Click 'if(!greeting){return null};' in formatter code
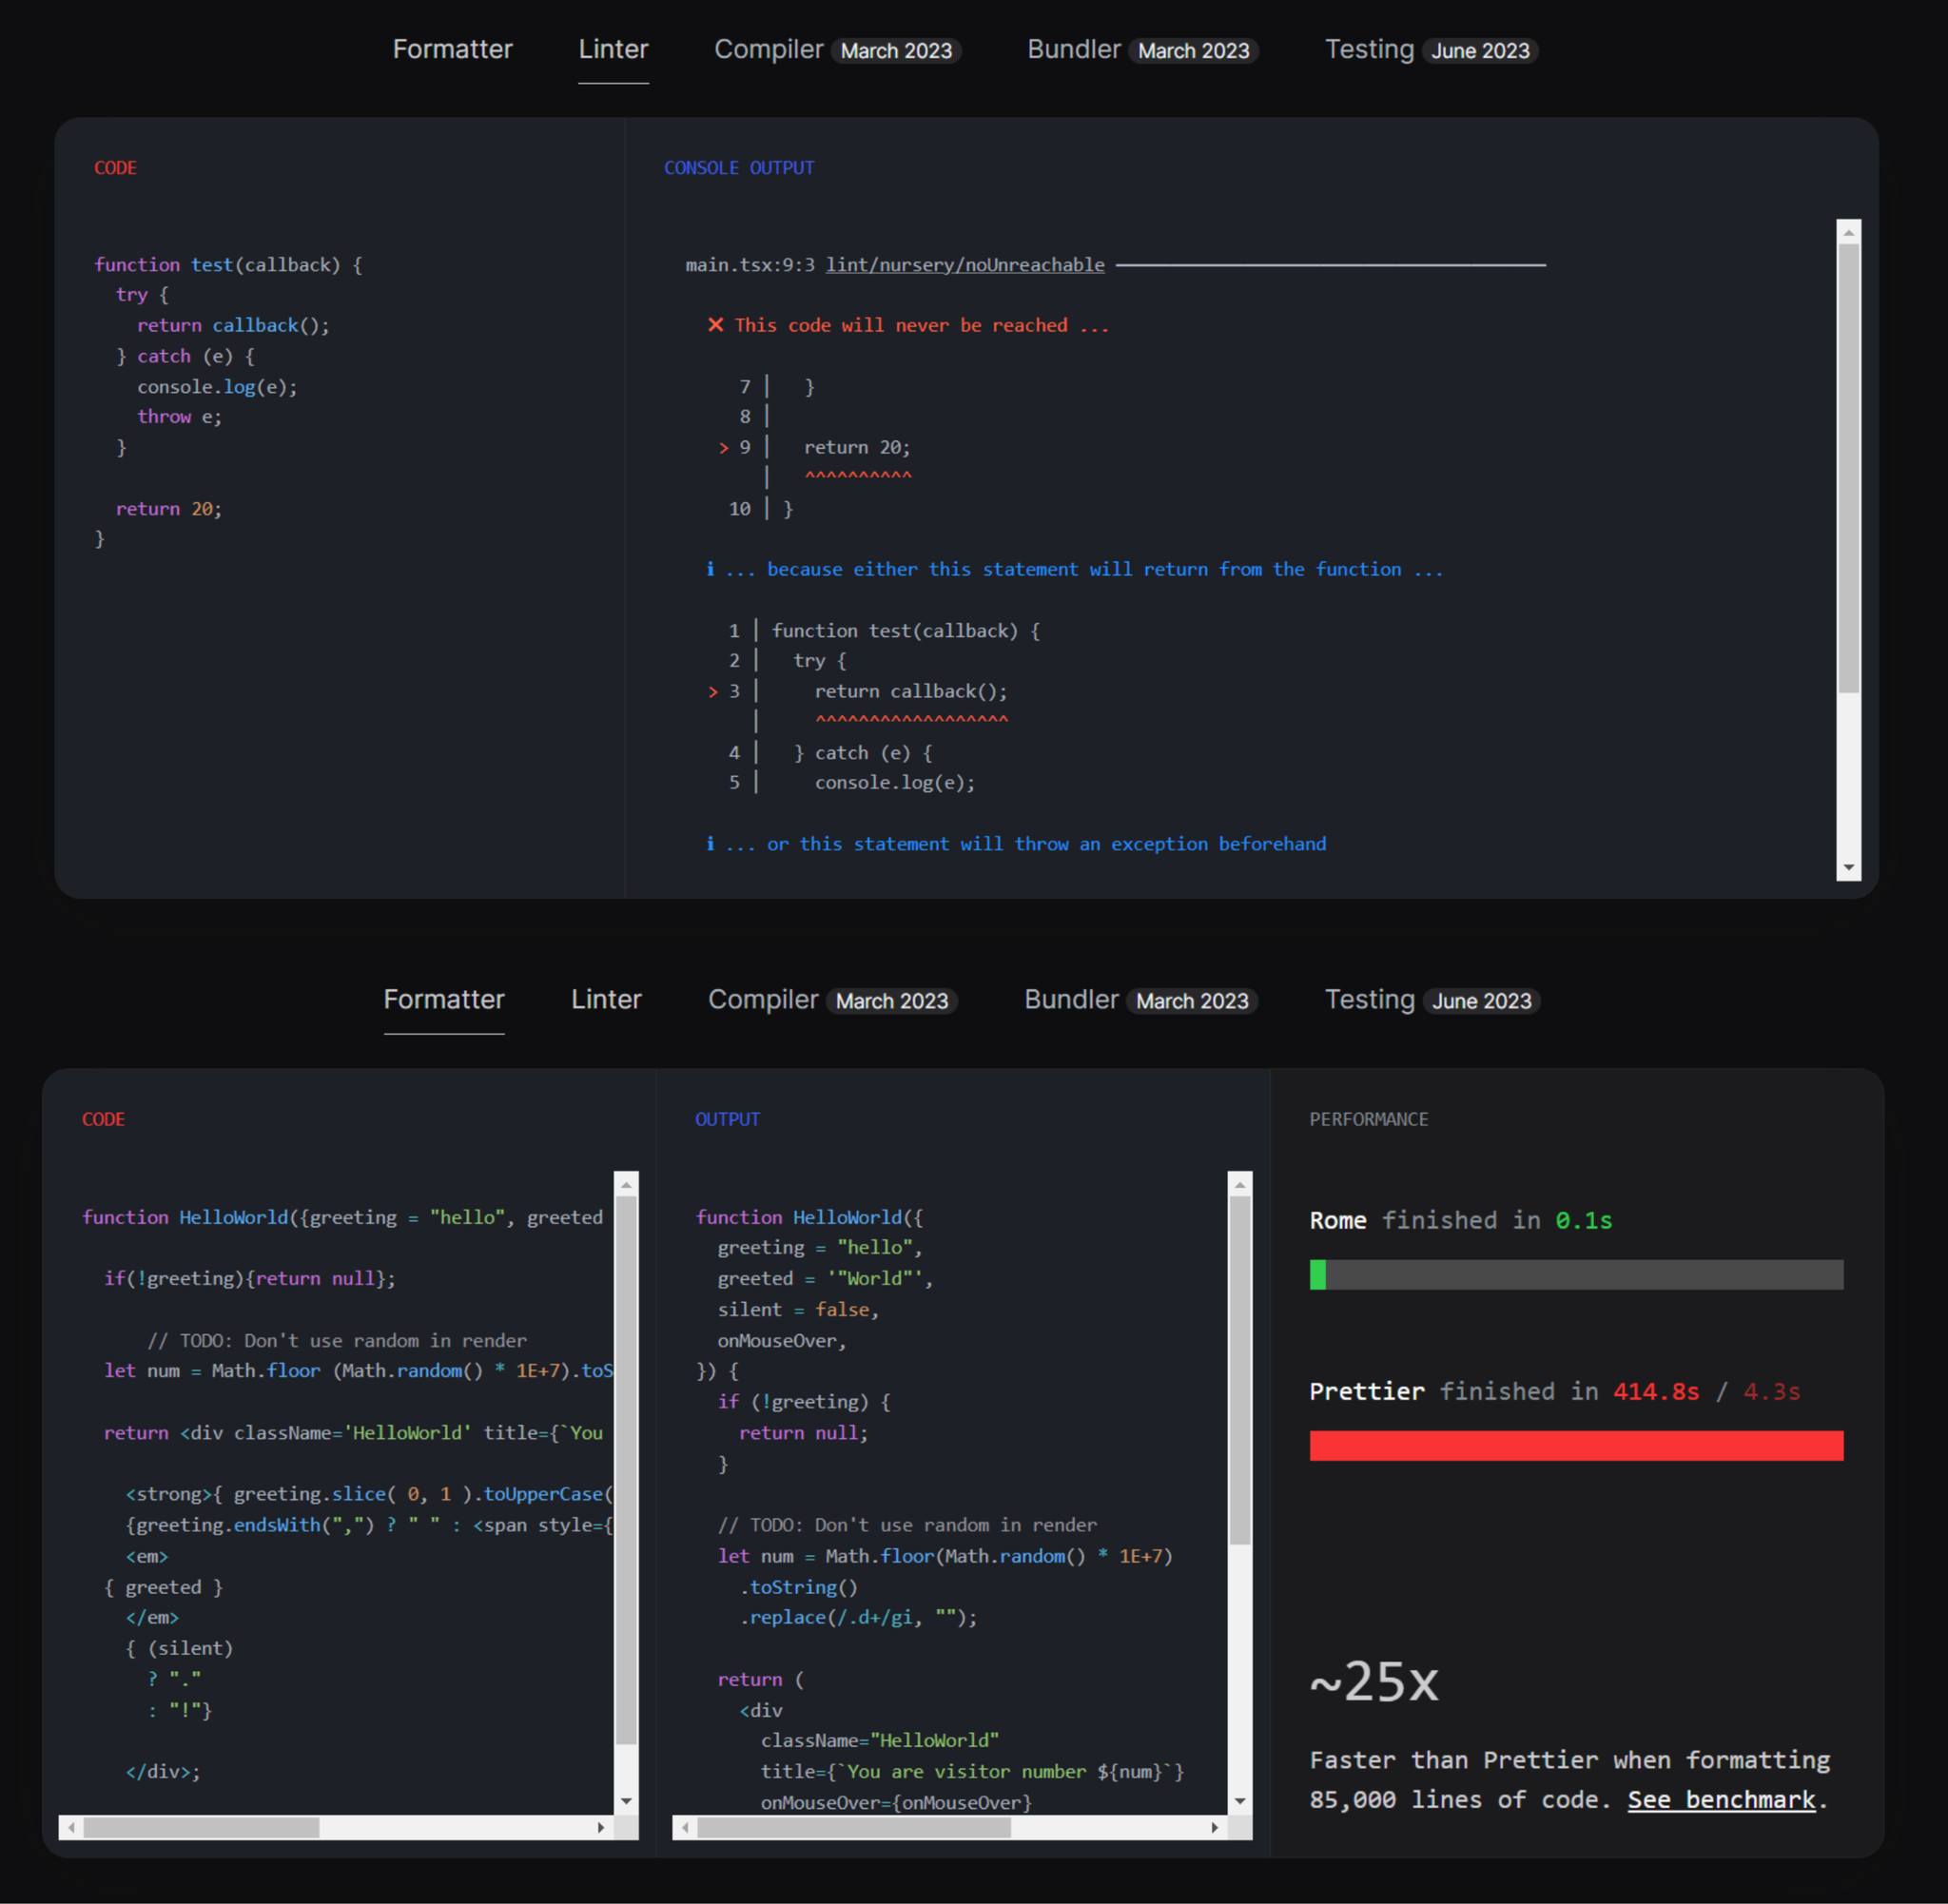The width and height of the screenshot is (1948, 1904). pos(250,1278)
